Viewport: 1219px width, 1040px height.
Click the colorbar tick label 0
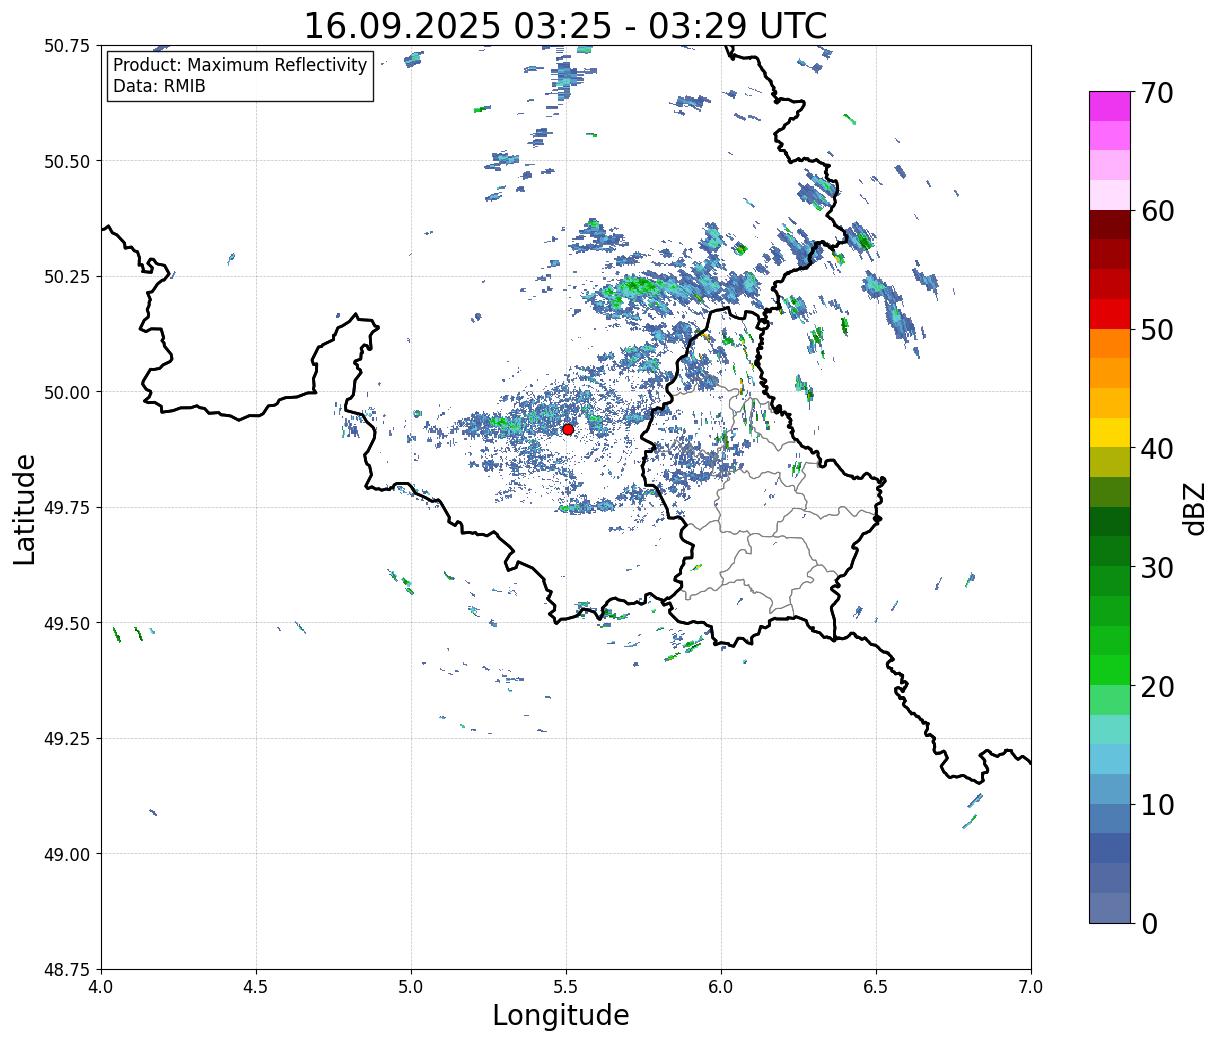pyautogui.click(x=1149, y=924)
